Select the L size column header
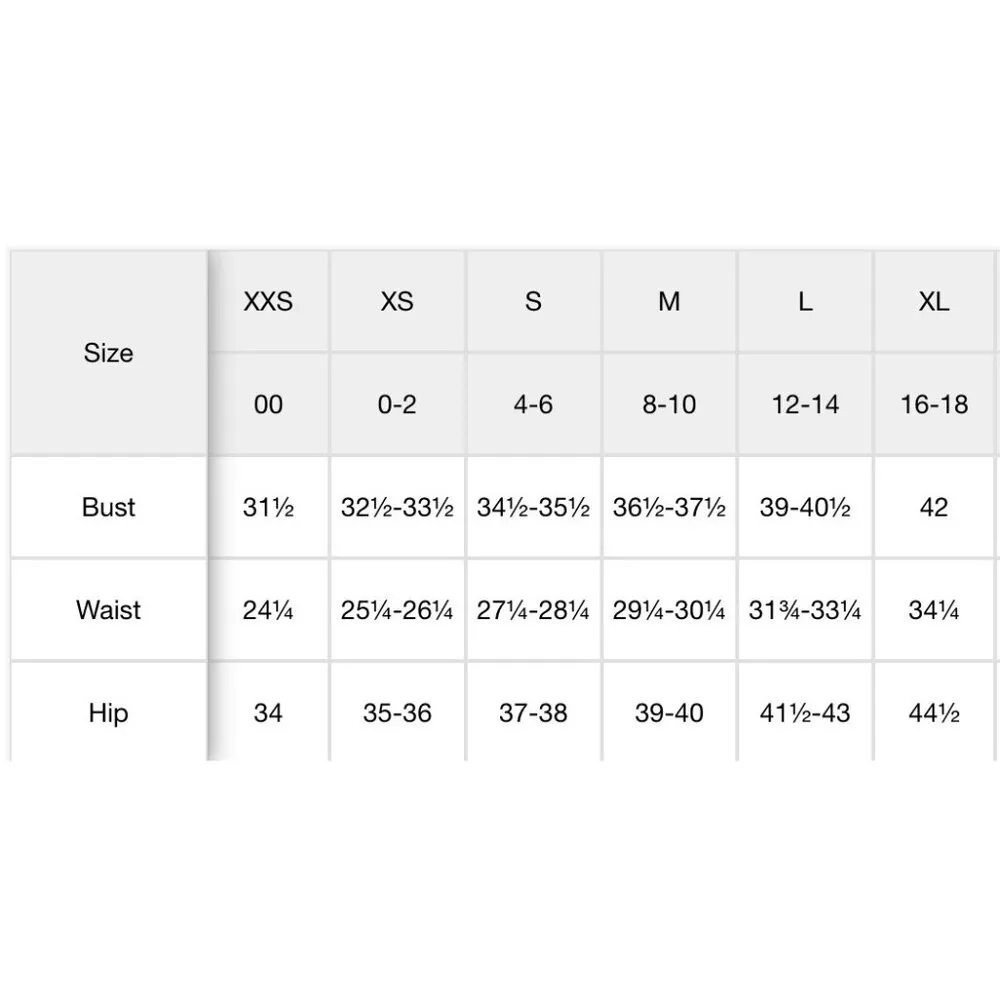This screenshot has height=1000, width=1000. 805,301
